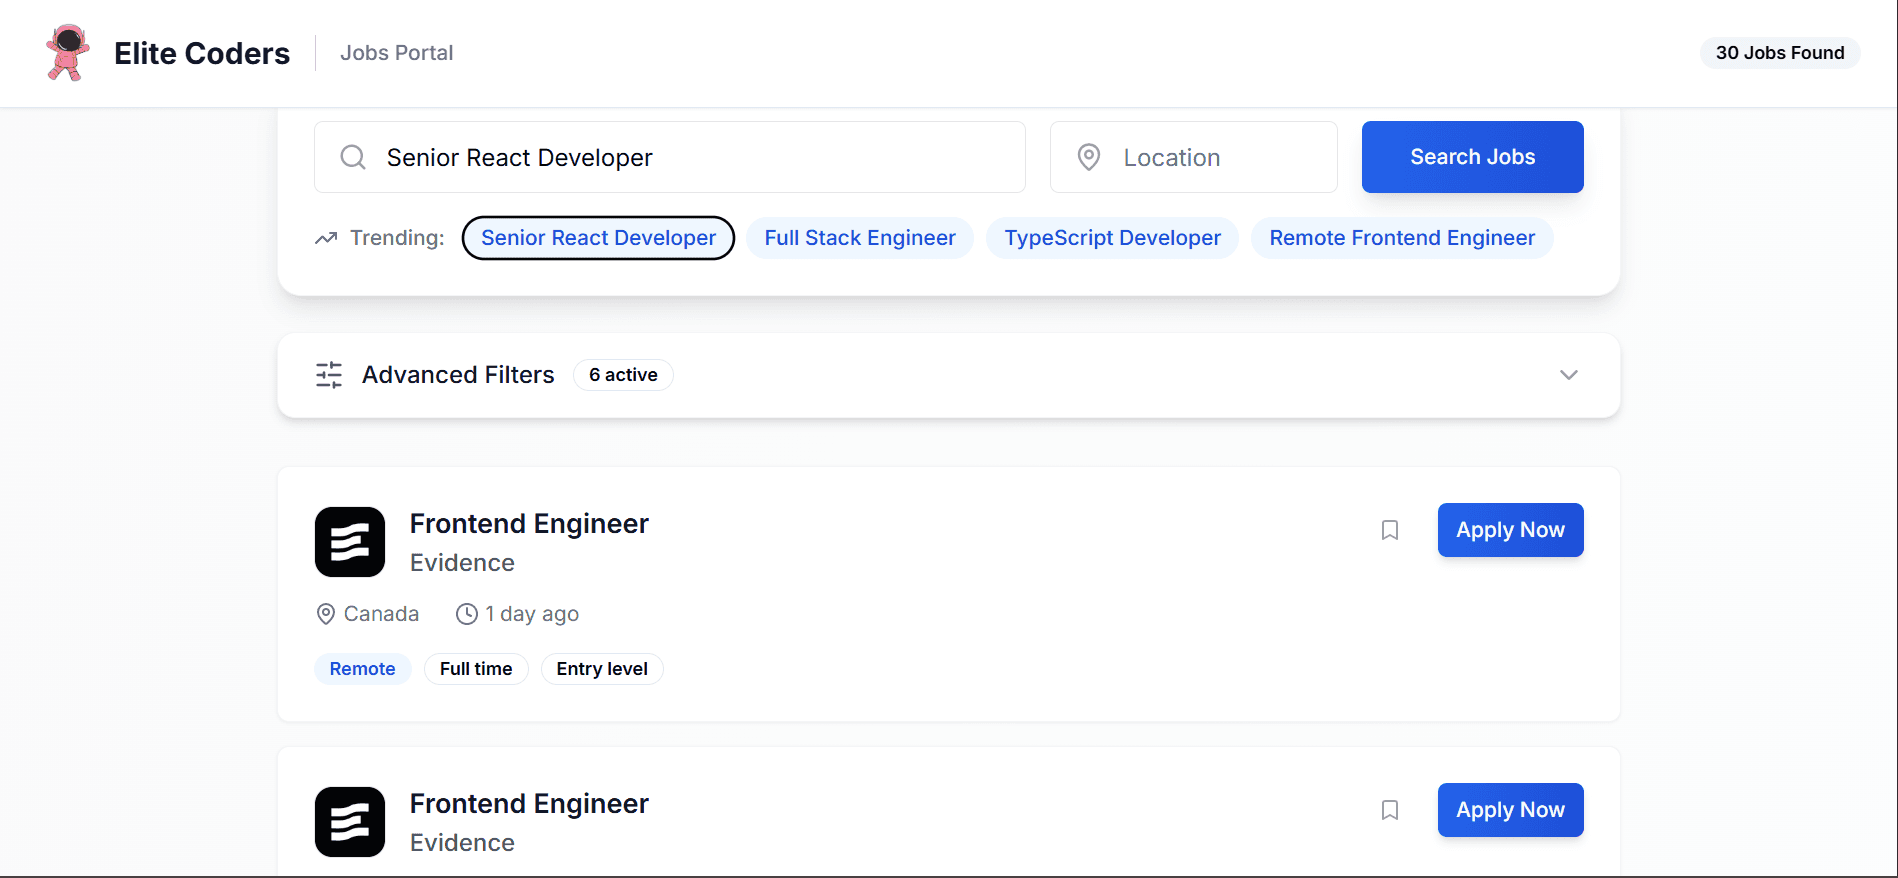1898x878 pixels.
Task: Select the Remote Frontend Engineer trending chip
Action: point(1402,238)
